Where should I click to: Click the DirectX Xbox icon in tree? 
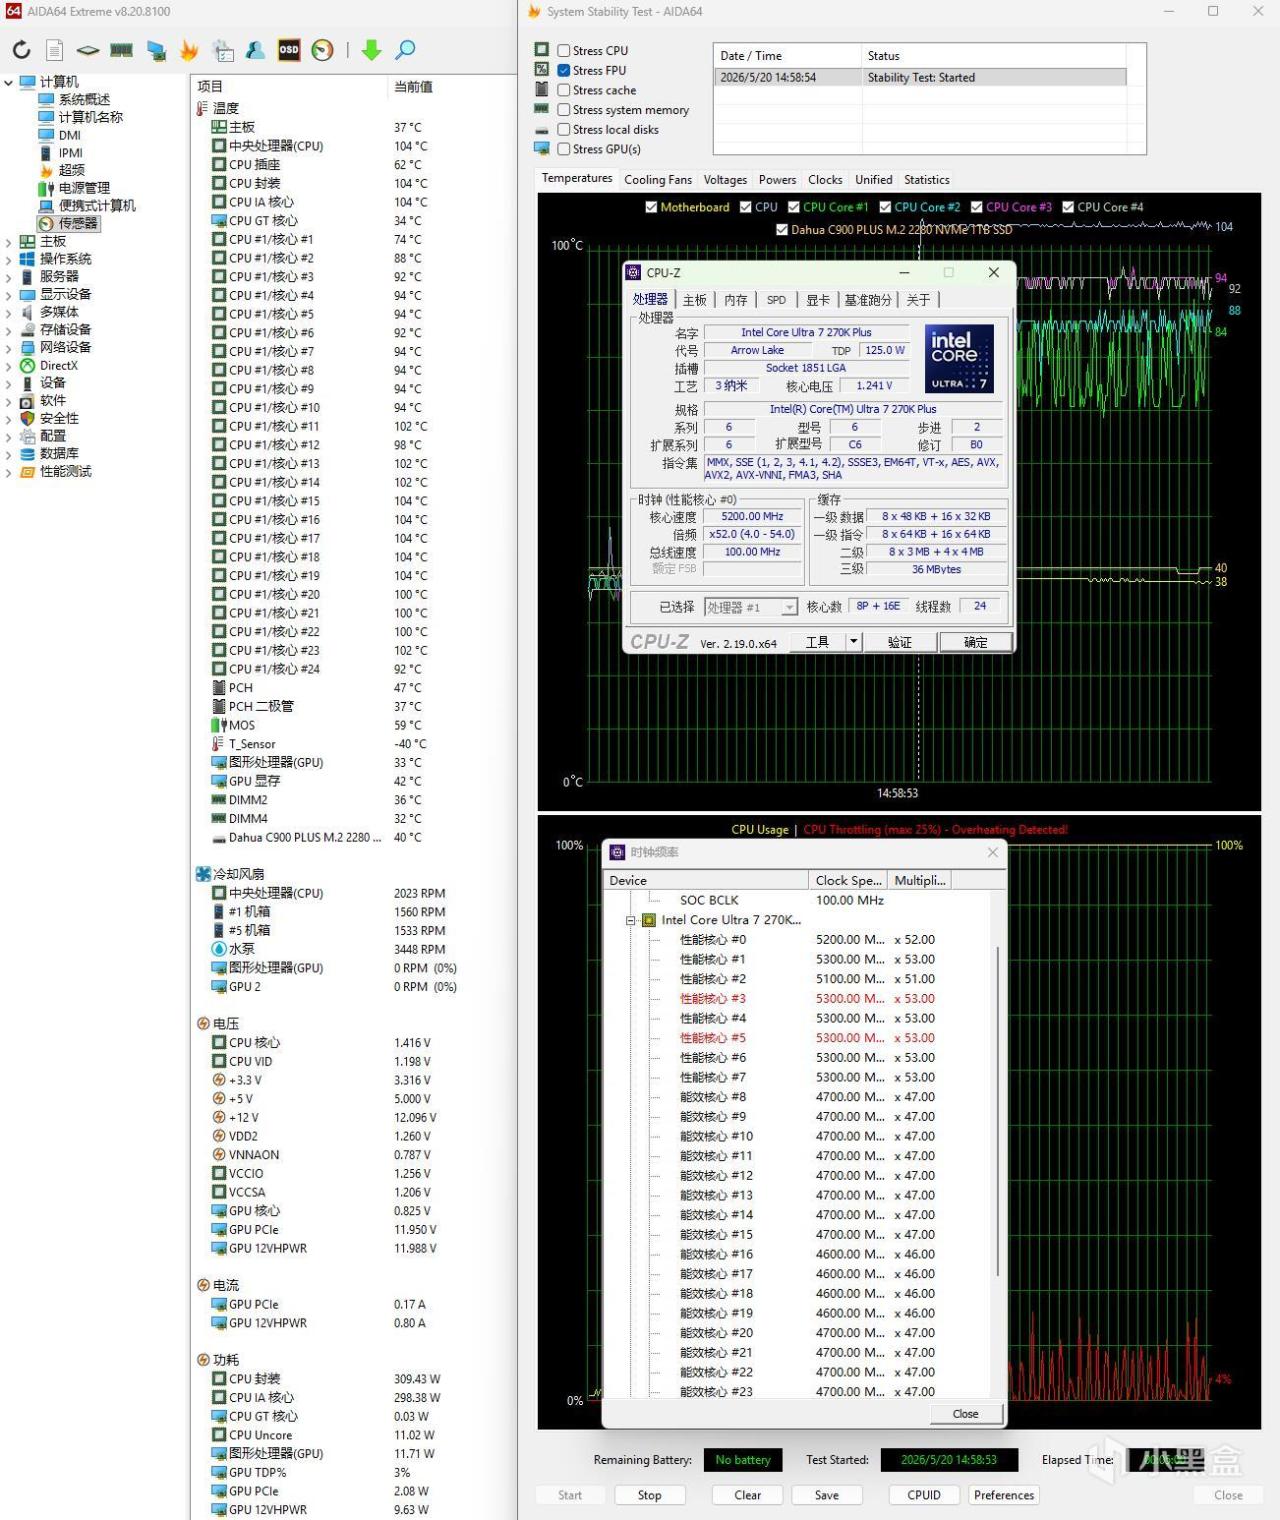[28, 365]
